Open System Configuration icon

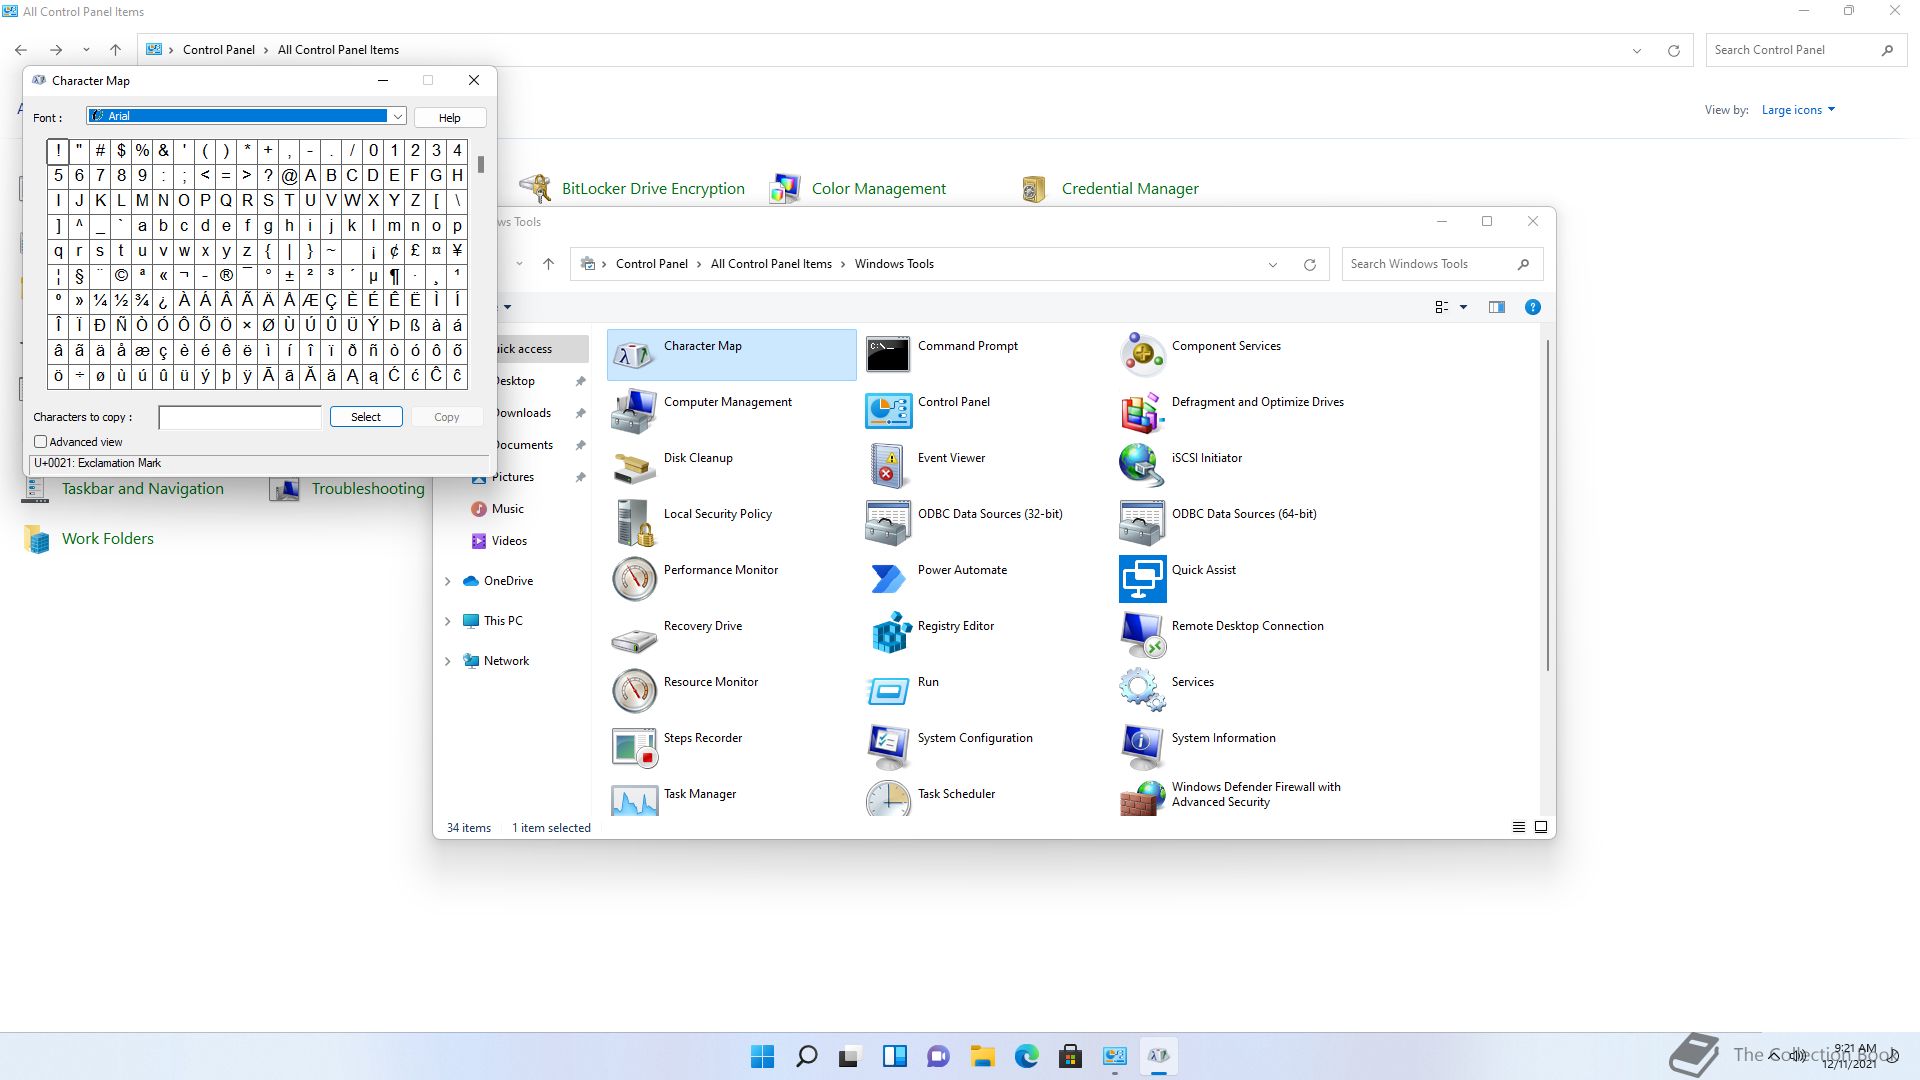tap(888, 746)
